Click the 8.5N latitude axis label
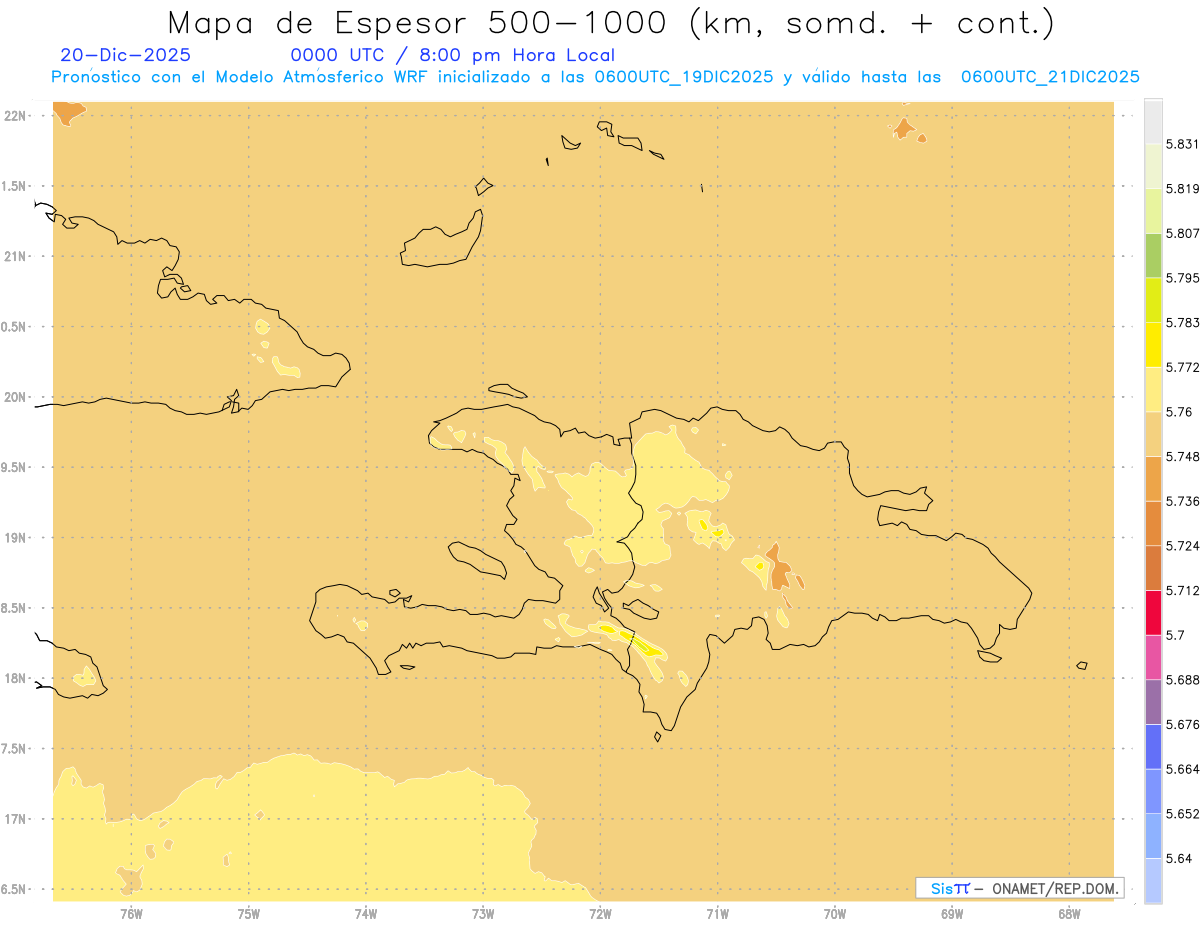The width and height of the screenshot is (1200, 927). [14, 608]
